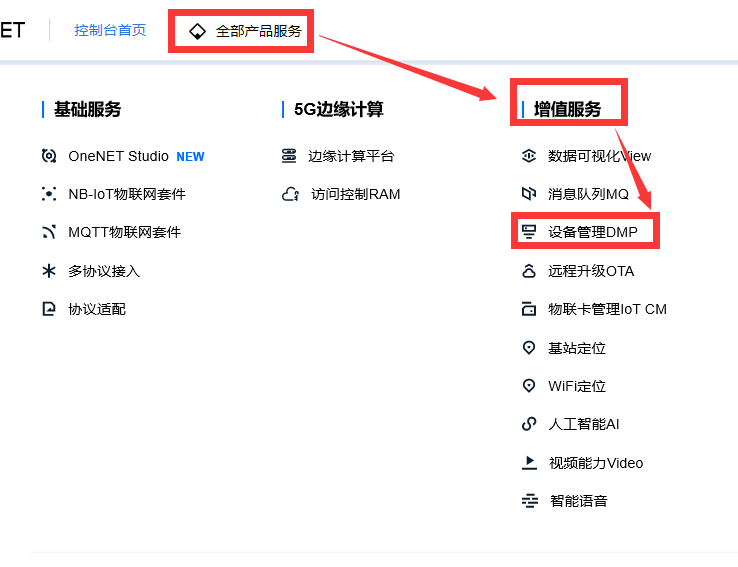Screen dimensions: 738x567
Task: Open 边缘计算平台
Action: click(351, 156)
